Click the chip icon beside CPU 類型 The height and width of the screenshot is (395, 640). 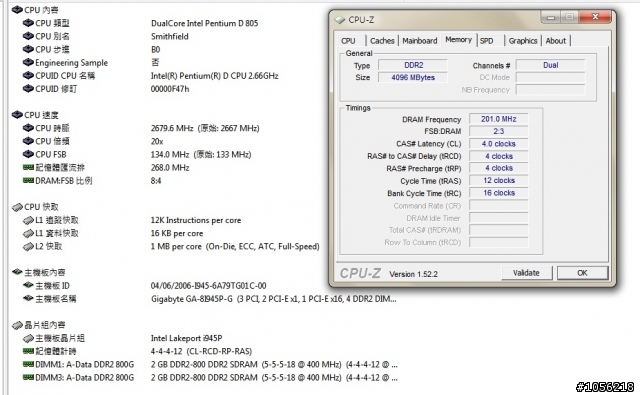click(28, 23)
